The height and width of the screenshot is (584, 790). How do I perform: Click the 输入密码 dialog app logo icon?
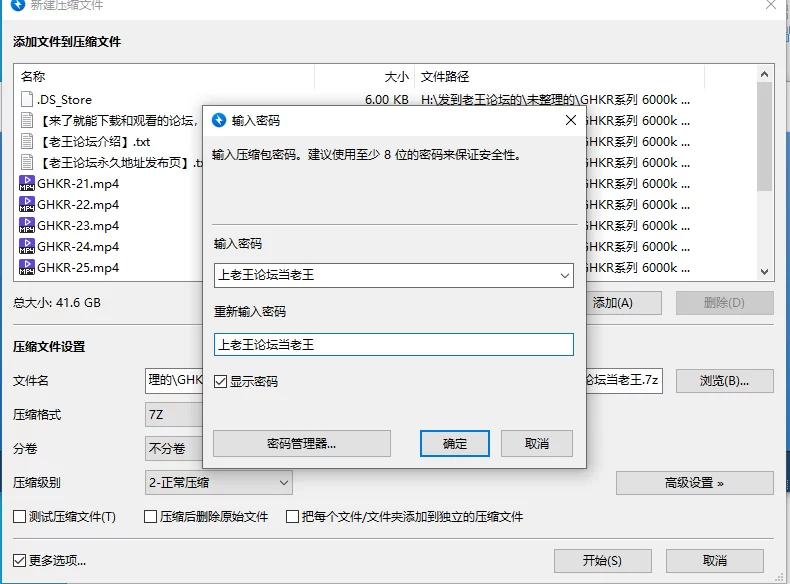click(219, 120)
